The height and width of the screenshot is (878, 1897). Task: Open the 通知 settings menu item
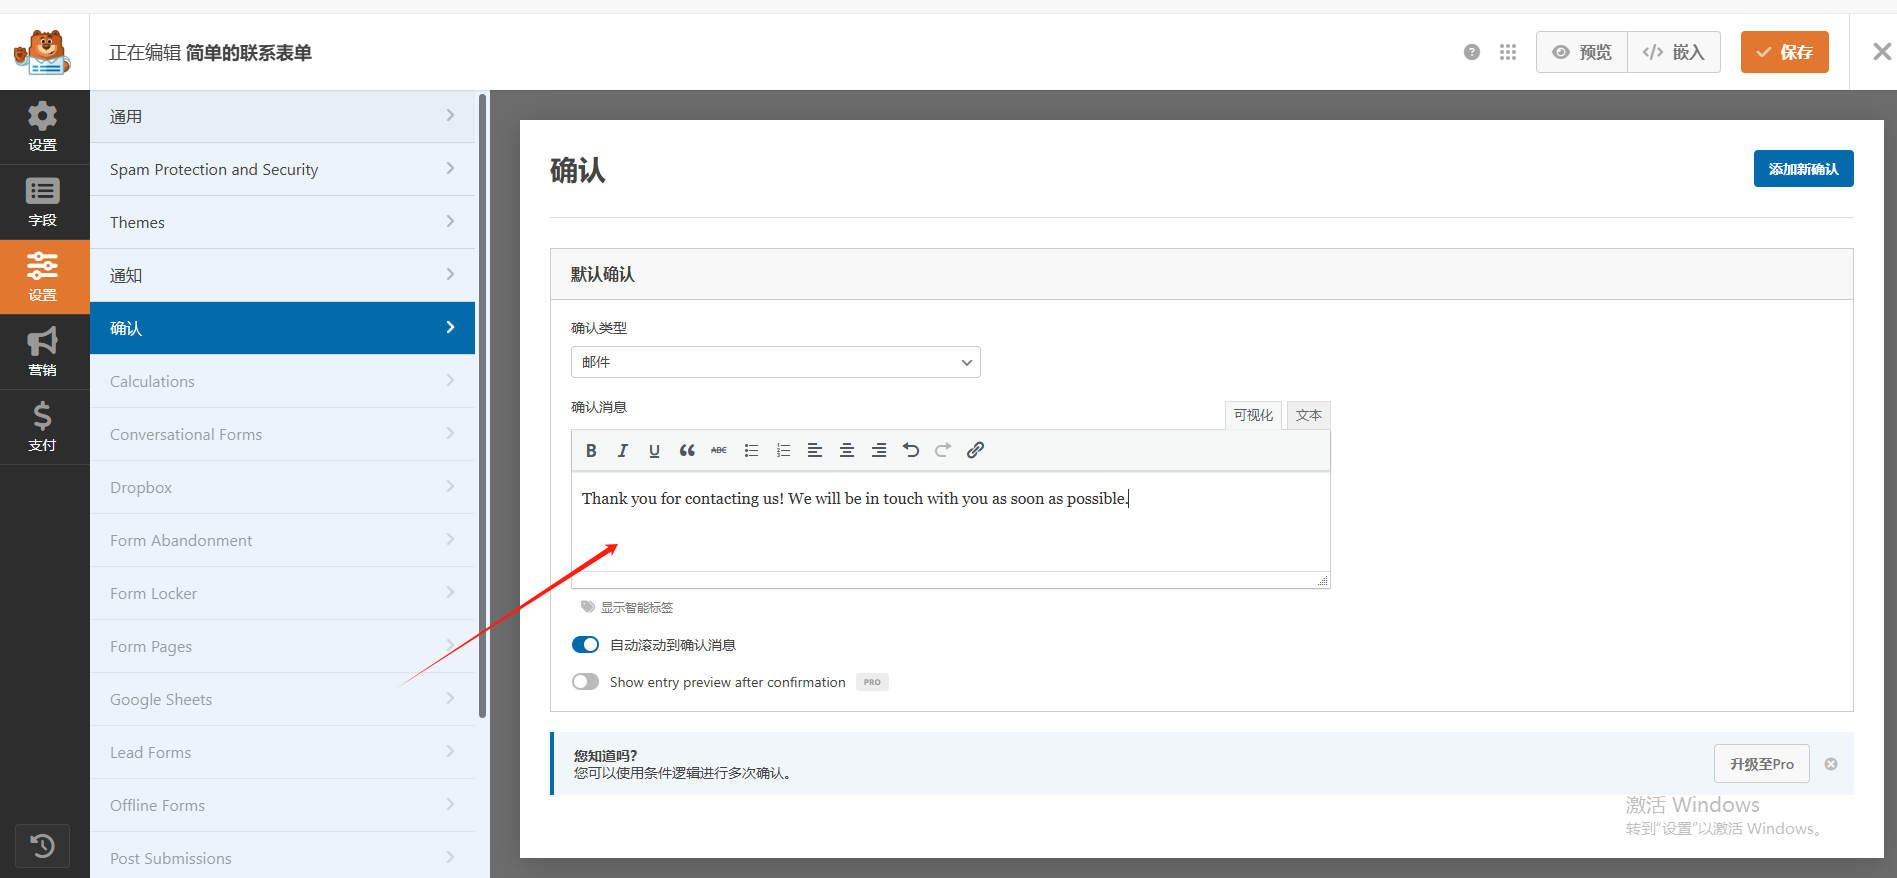coord(282,275)
